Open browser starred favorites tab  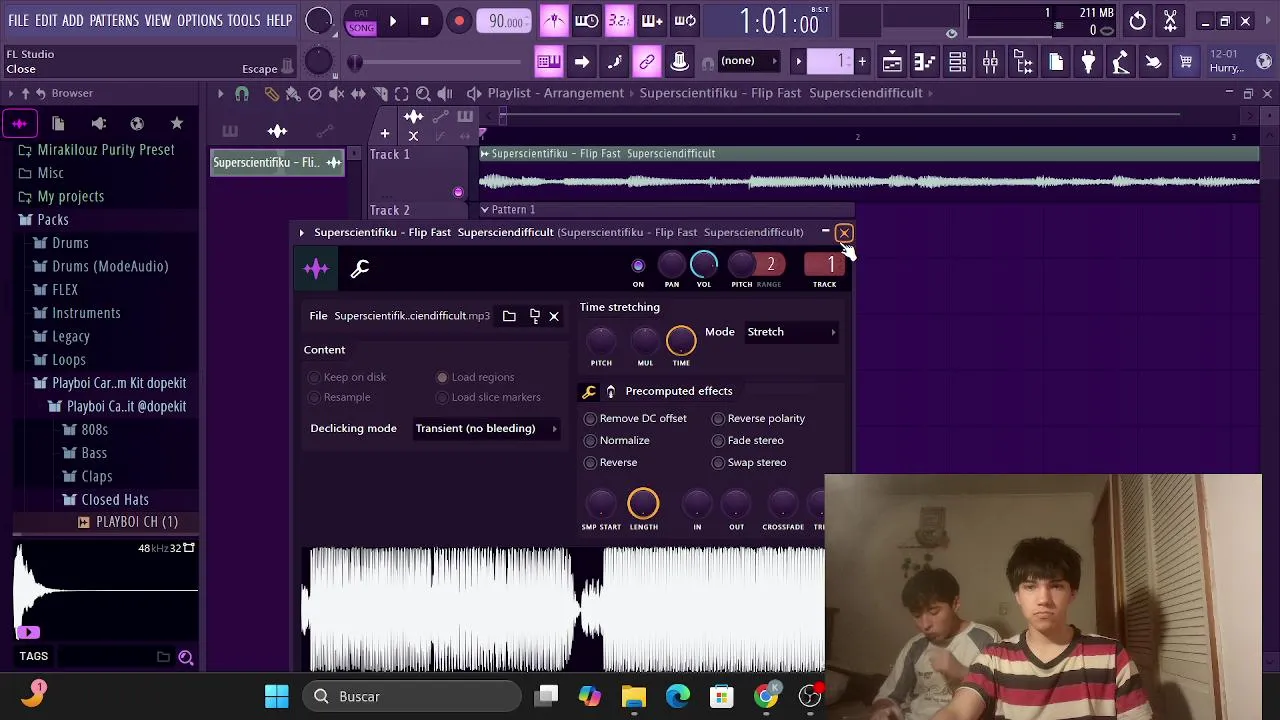[177, 123]
